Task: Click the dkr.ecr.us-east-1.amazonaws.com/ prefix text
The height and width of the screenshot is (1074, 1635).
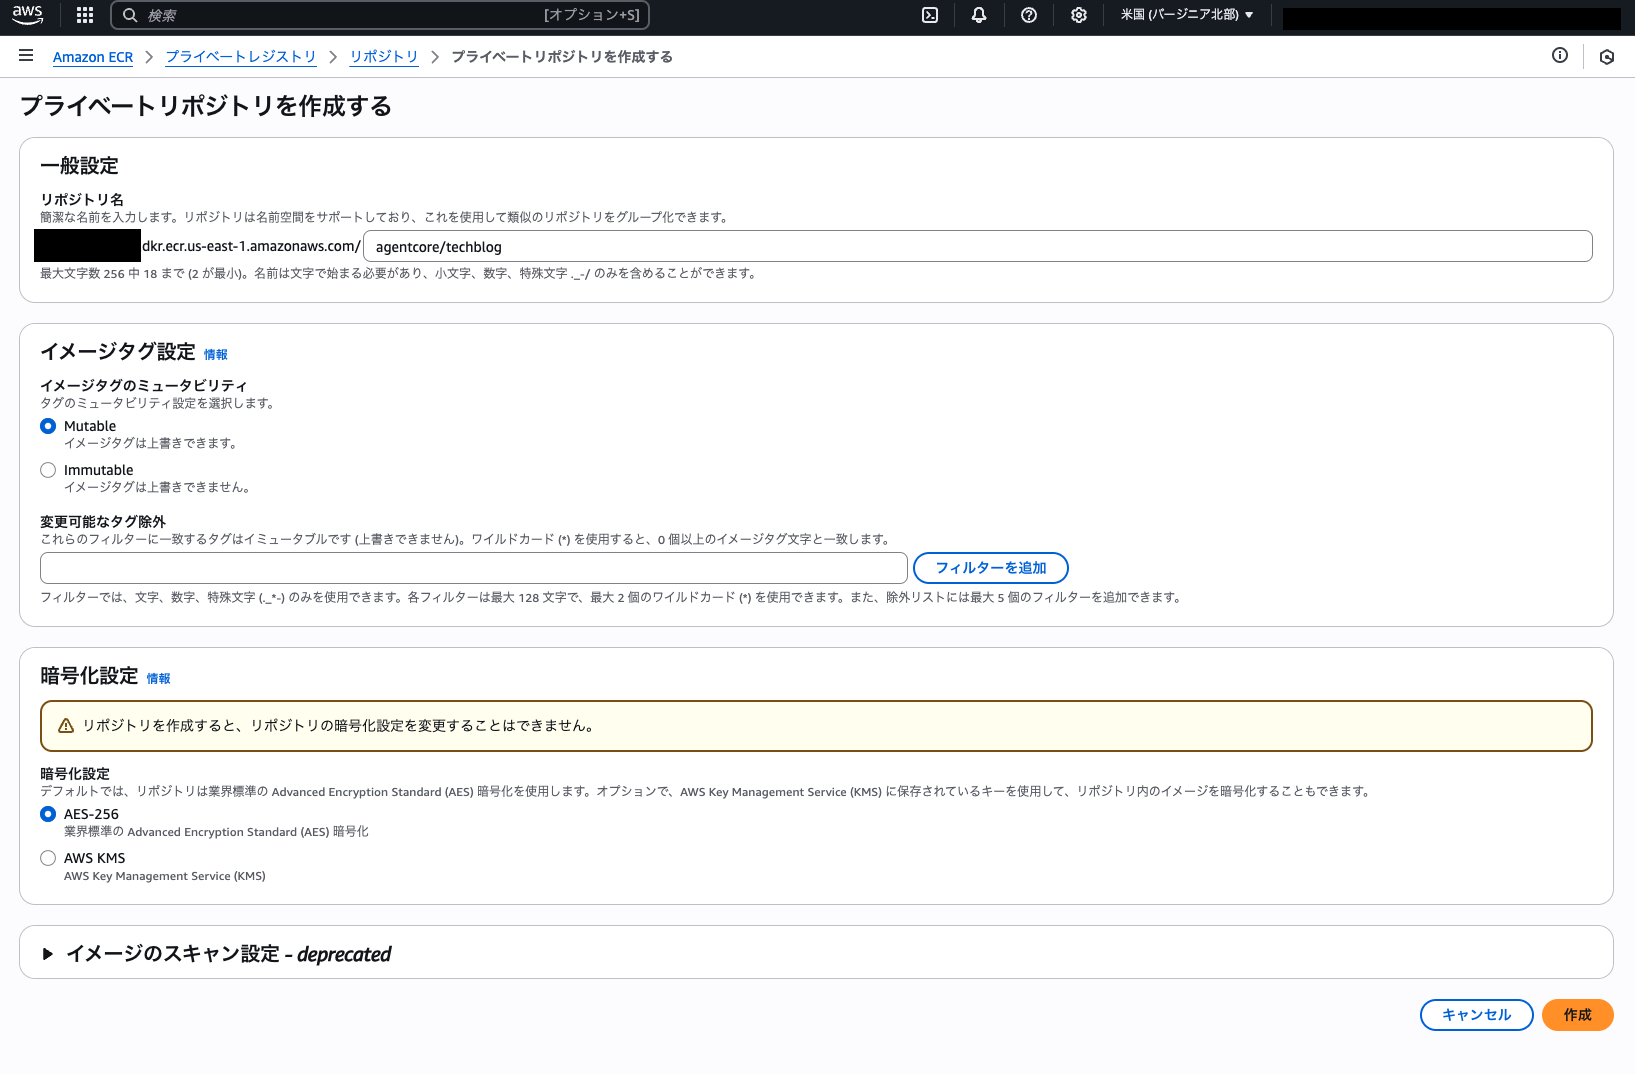Action: pos(251,246)
